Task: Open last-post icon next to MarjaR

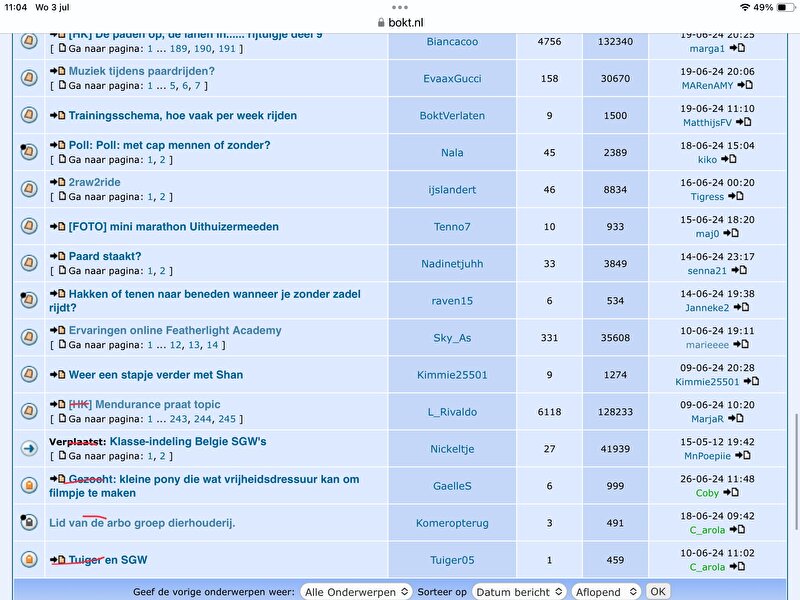Action: [736, 418]
